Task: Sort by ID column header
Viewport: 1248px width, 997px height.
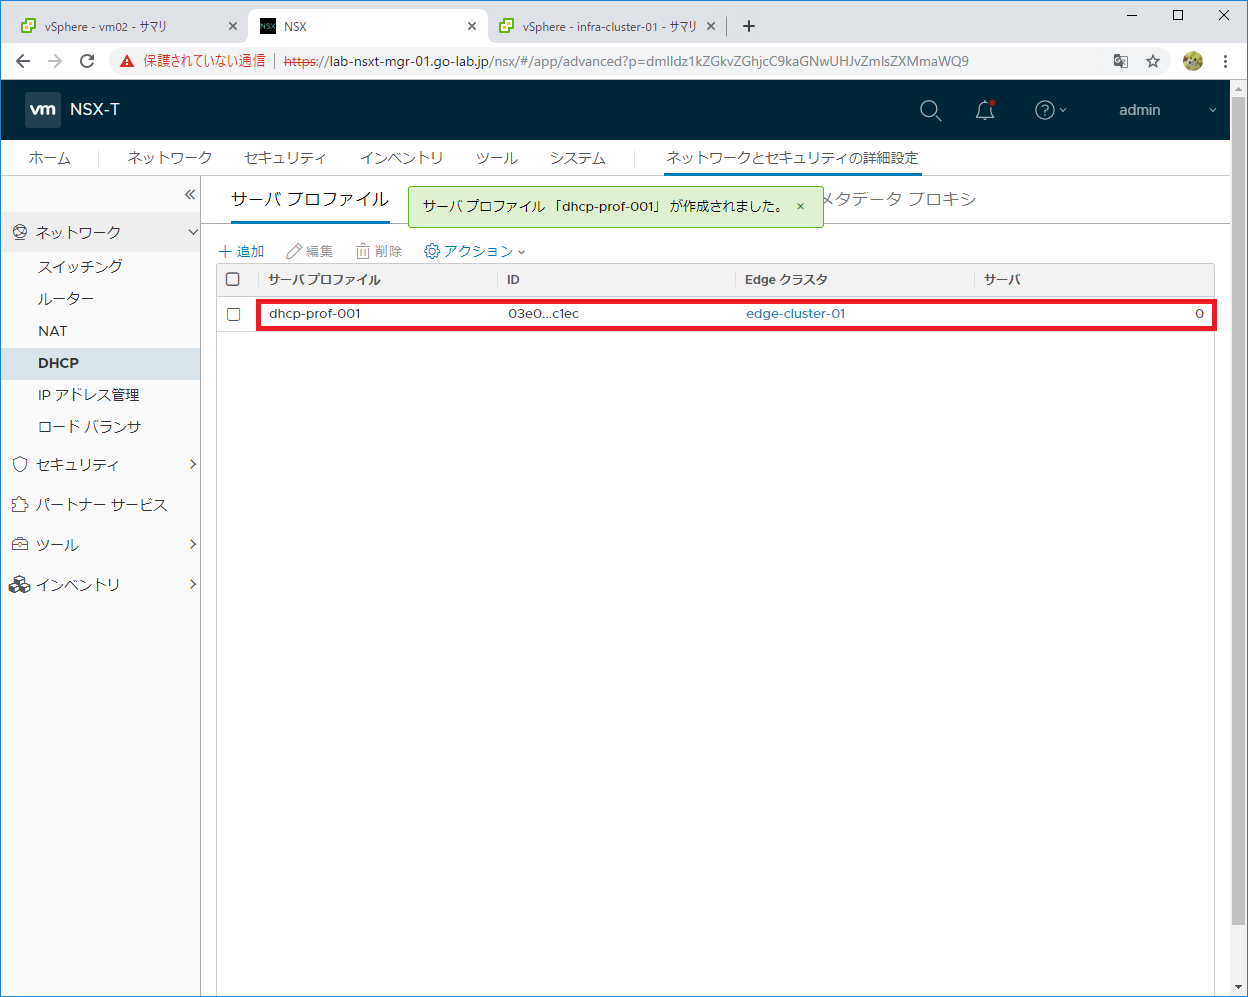Action: pyautogui.click(x=513, y=280)
